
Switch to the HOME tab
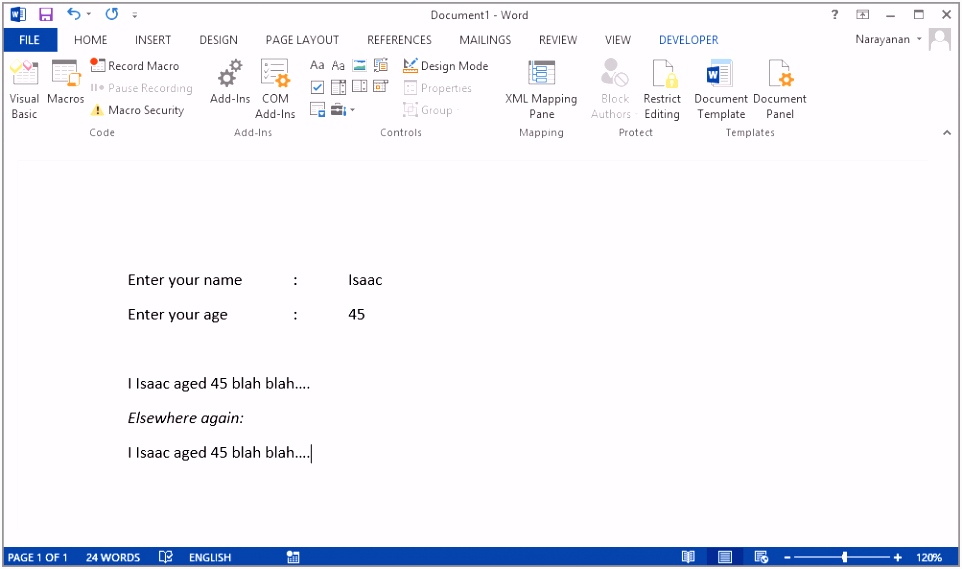90,40
